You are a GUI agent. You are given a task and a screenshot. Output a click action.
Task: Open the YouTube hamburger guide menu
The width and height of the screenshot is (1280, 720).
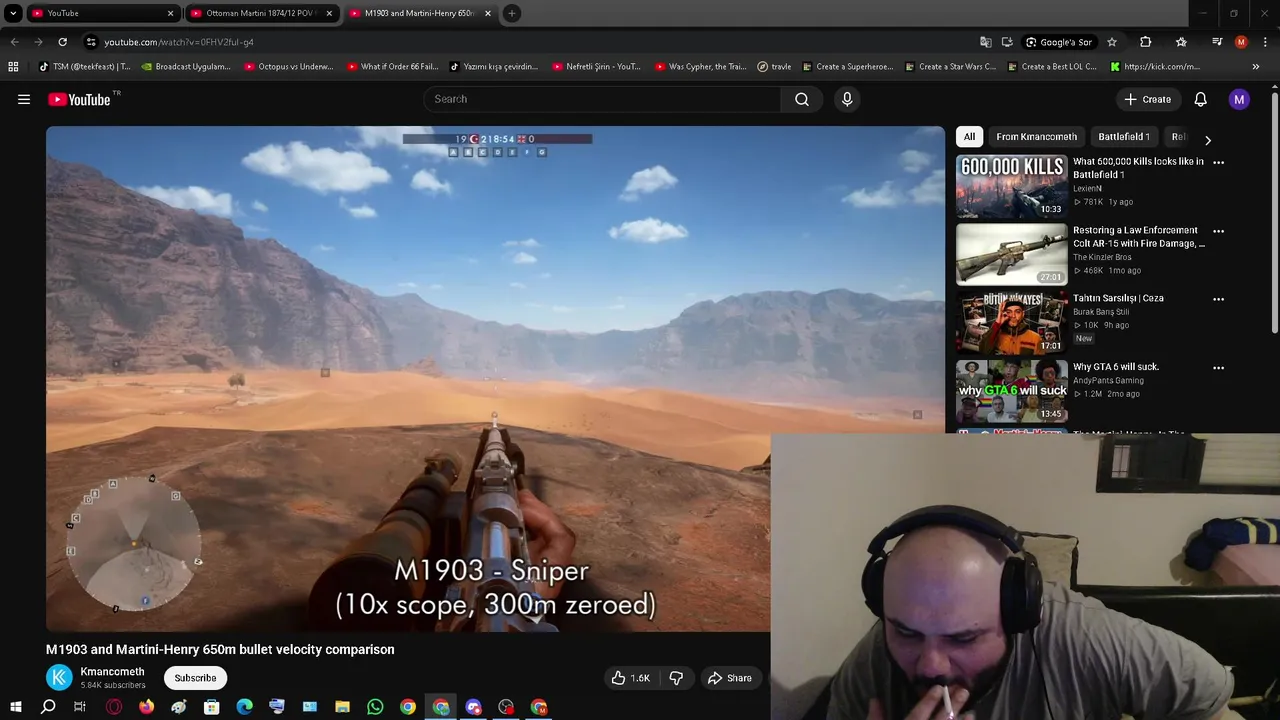tap(24, 99)
